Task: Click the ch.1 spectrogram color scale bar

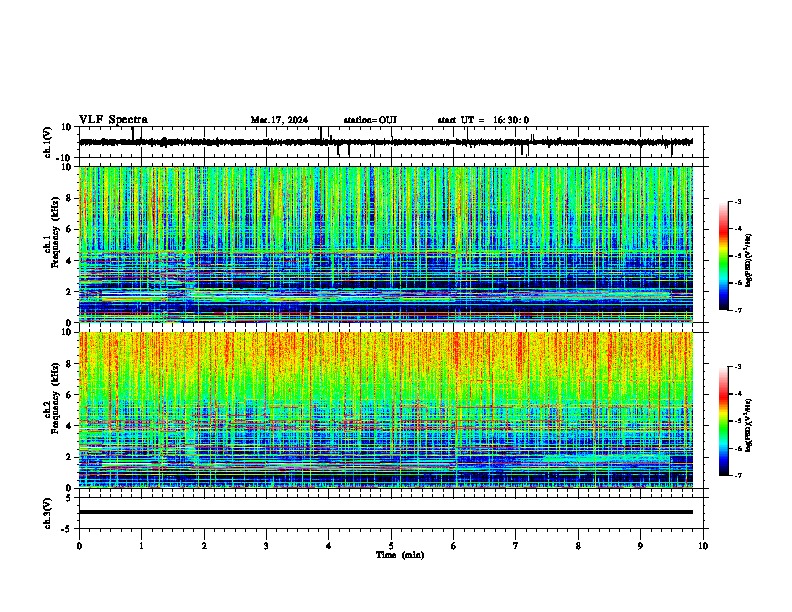Action: [723, 256]
